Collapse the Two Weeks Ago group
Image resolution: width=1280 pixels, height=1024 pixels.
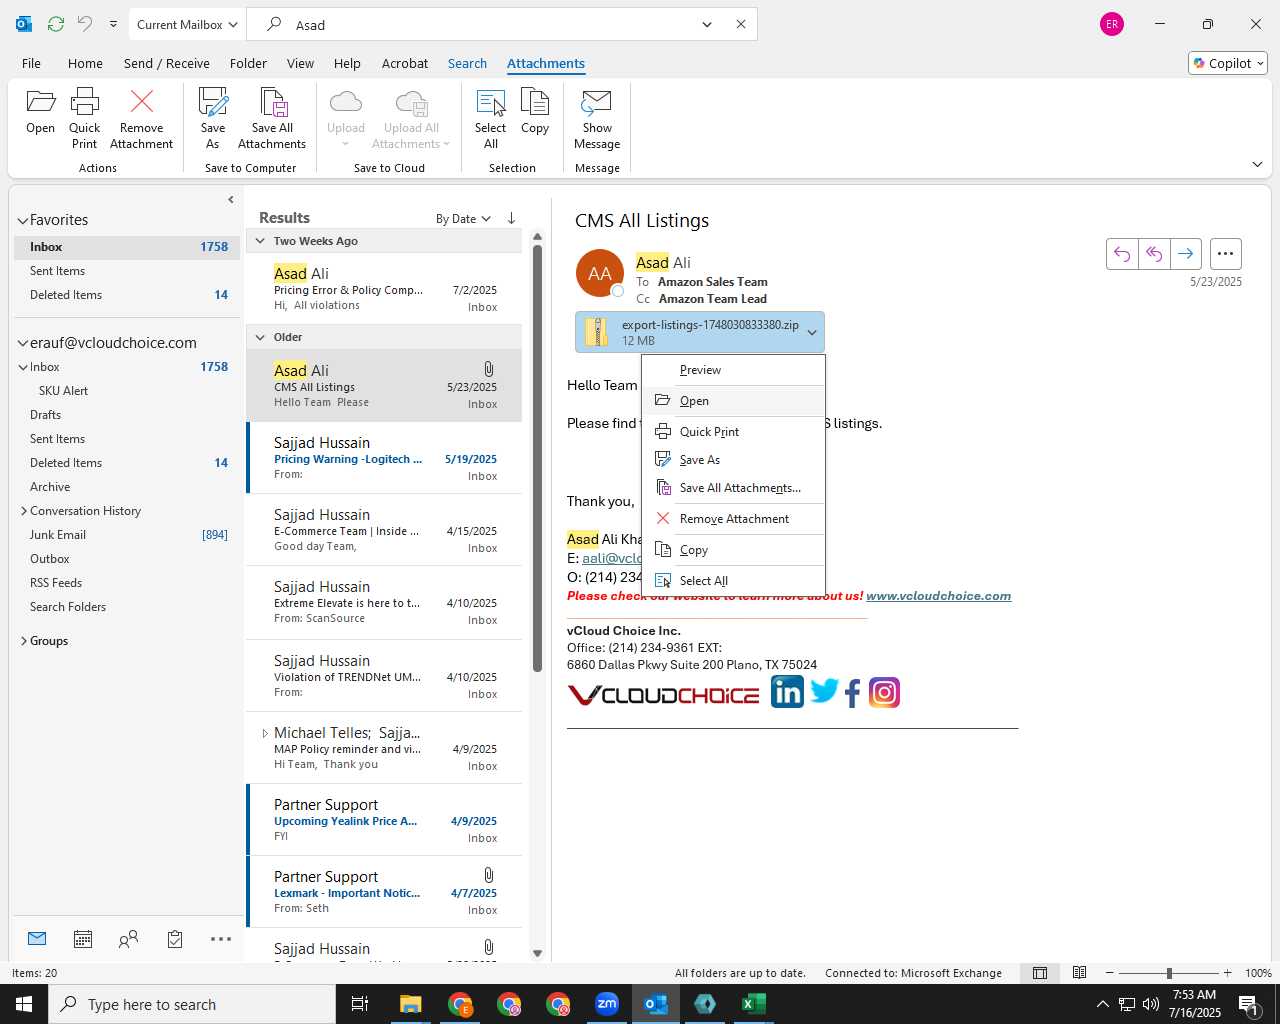tap(260, 241)
